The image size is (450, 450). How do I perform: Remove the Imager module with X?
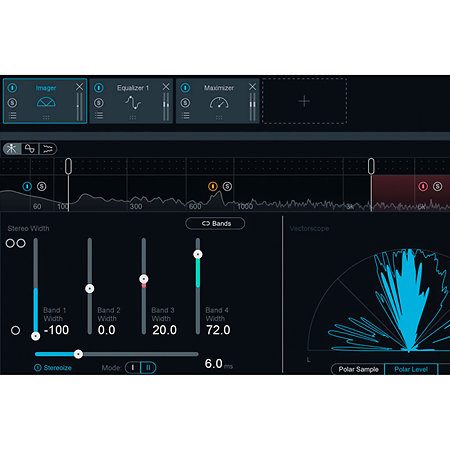point(79,87)
